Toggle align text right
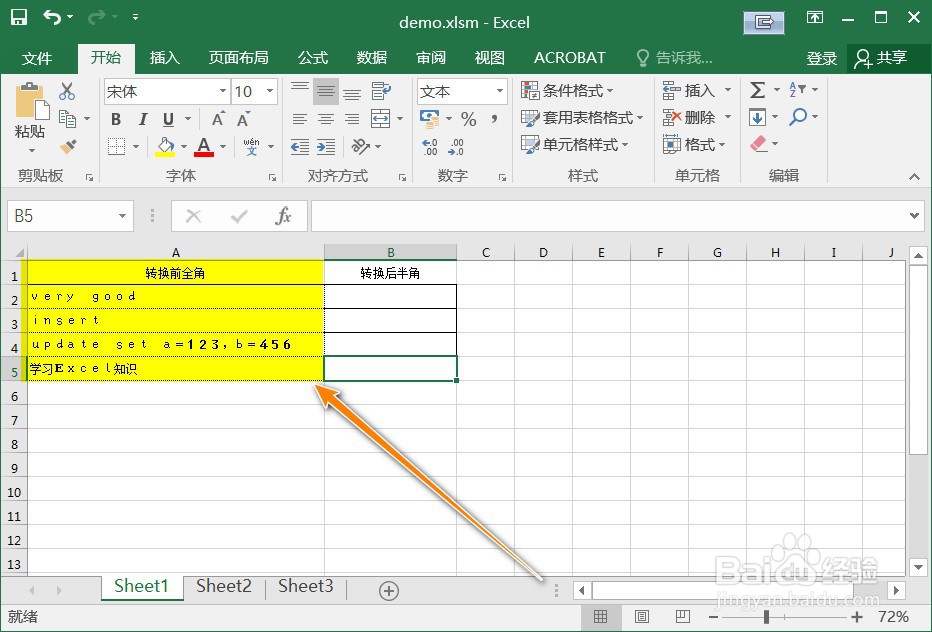This screenshot has width=932, height=632. (352, 119)
